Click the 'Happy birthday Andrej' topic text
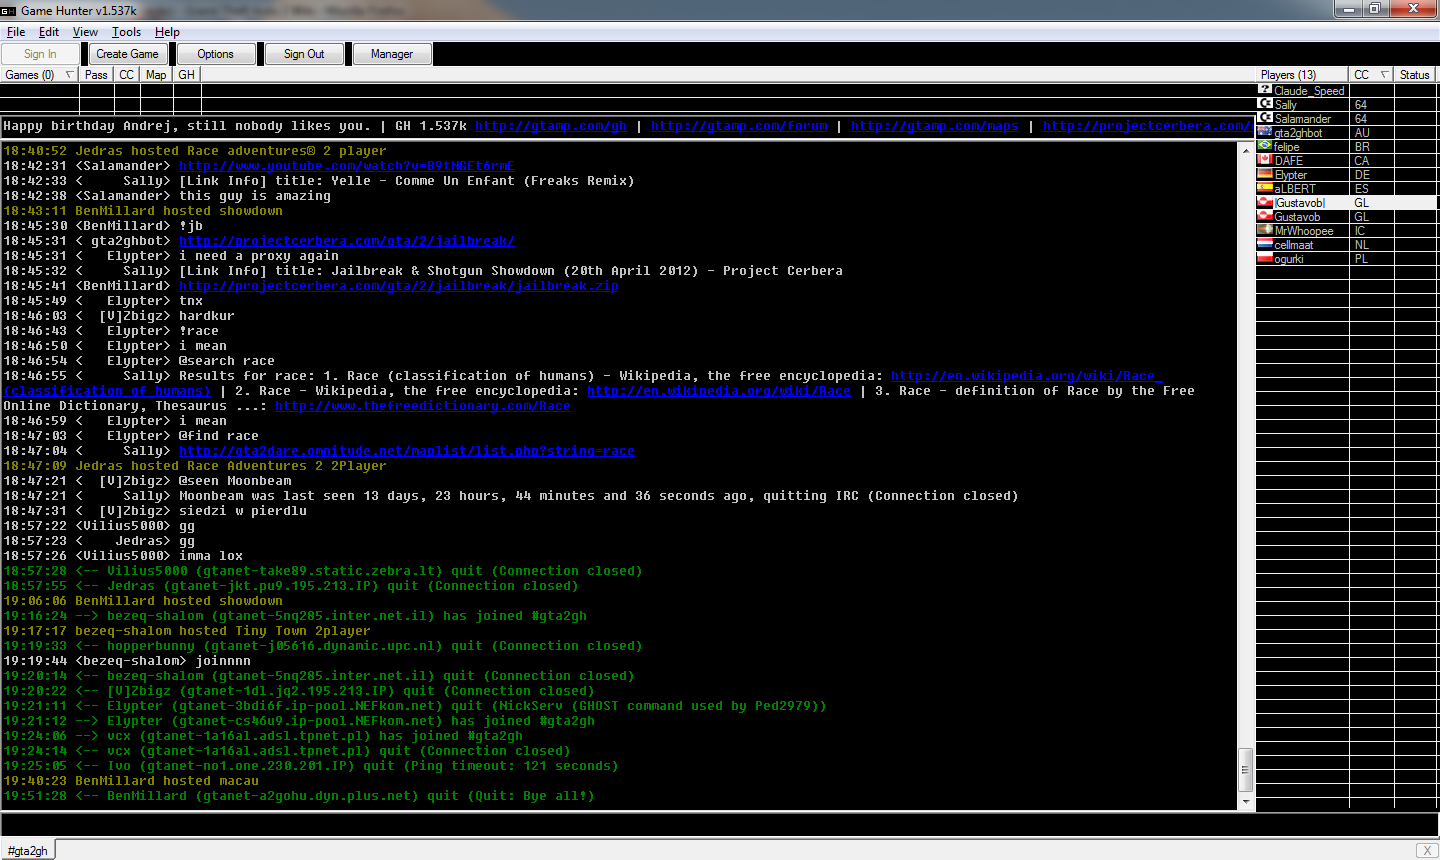The height and width of the screenshot is (860, 1440). click(x=187, y=126)
